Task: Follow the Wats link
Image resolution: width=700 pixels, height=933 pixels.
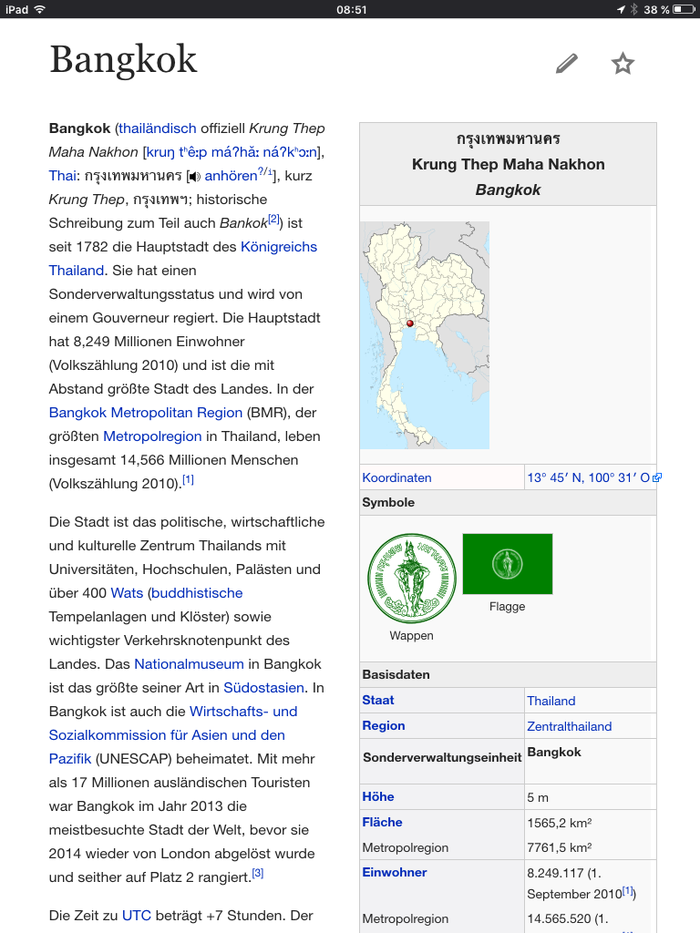Action: pyautogui.click(x=127, y=593)
